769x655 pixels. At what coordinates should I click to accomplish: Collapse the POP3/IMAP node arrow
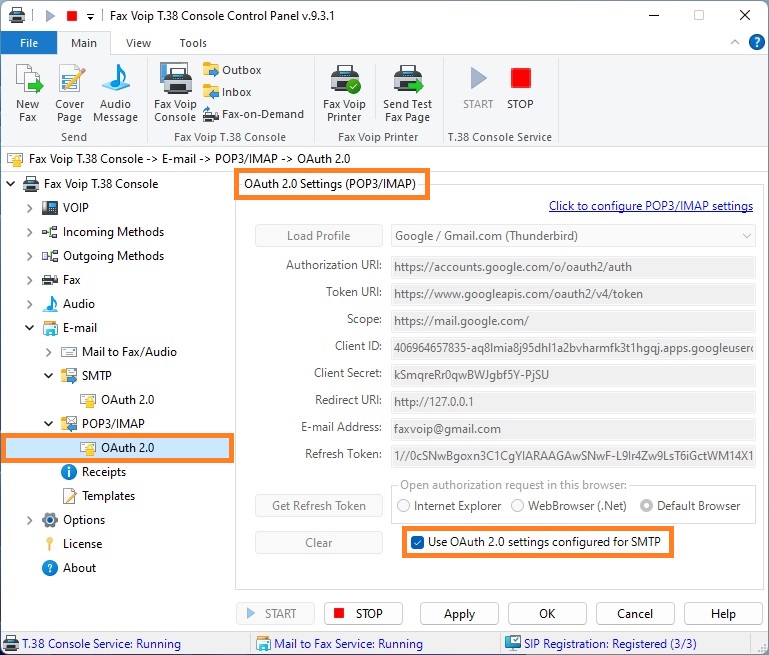[x=49, y=424]
